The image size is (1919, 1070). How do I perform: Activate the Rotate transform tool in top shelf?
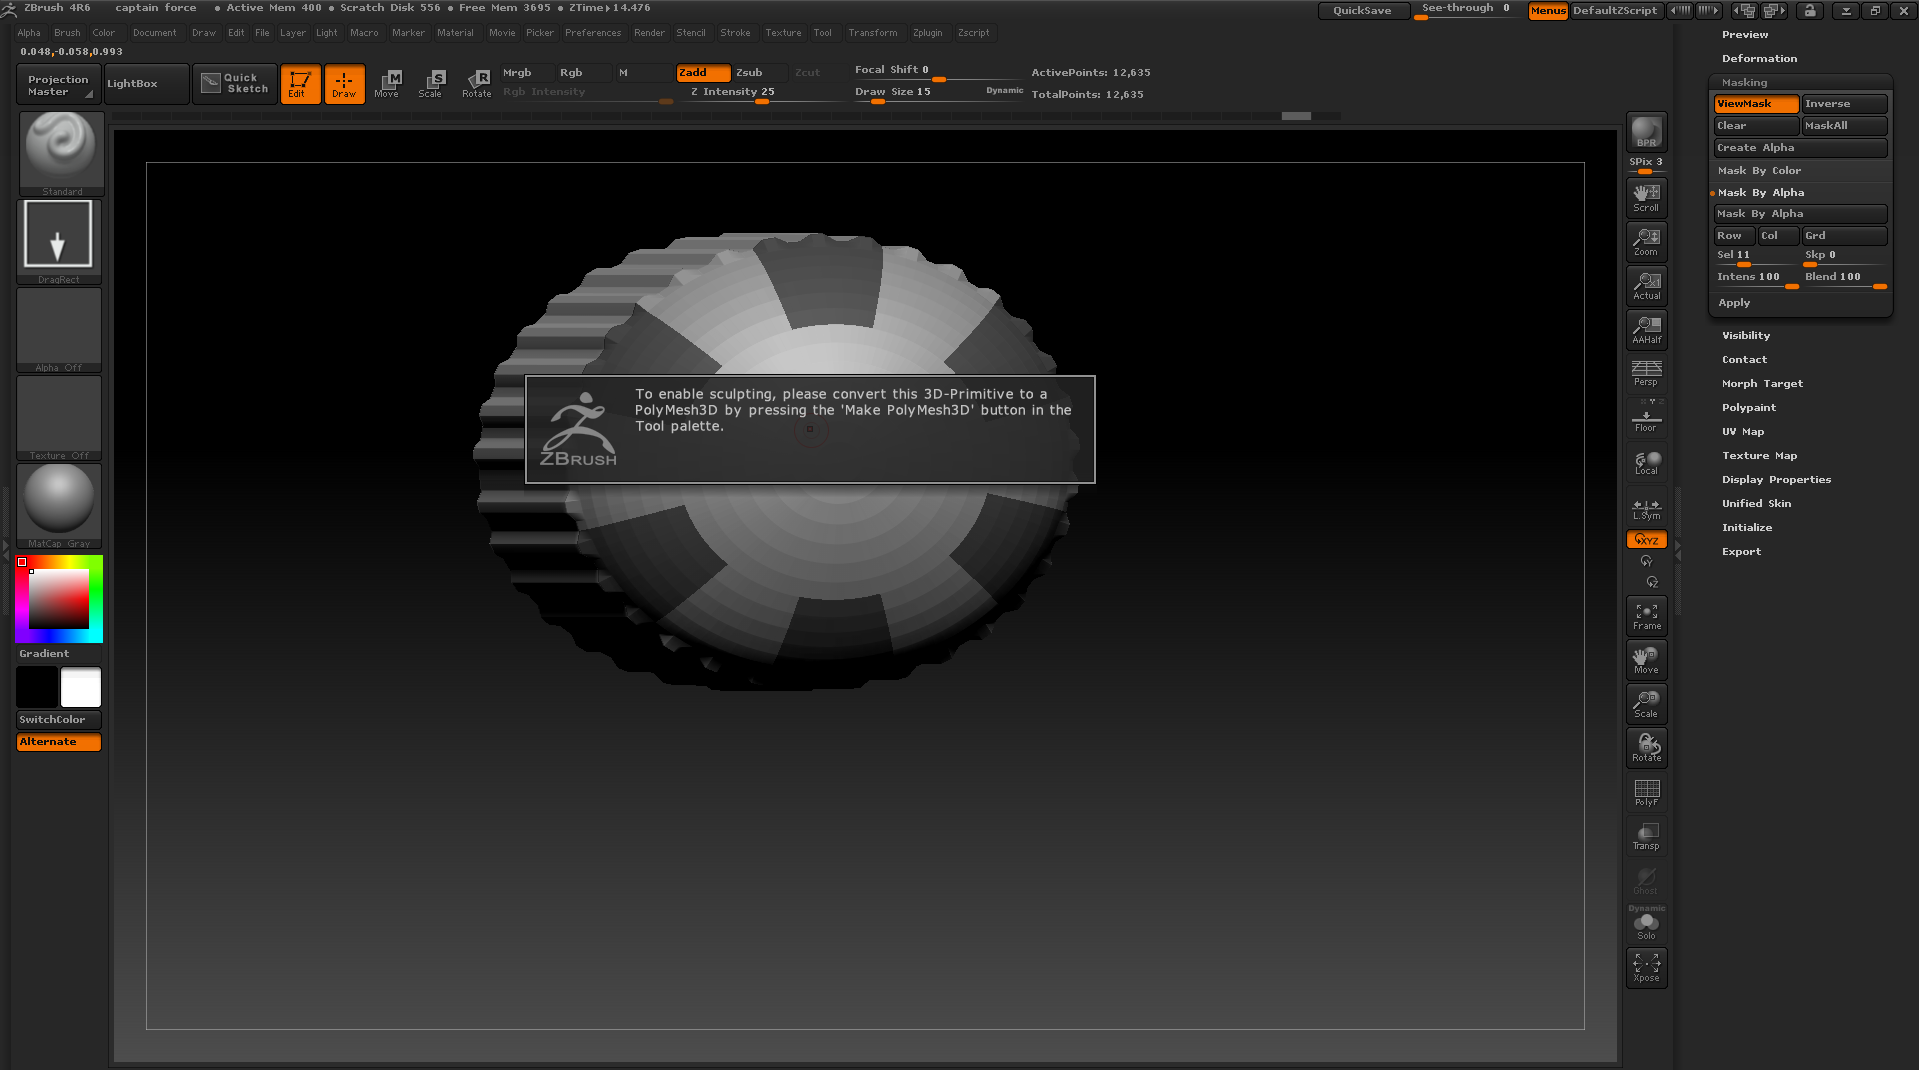pos(476,84)
